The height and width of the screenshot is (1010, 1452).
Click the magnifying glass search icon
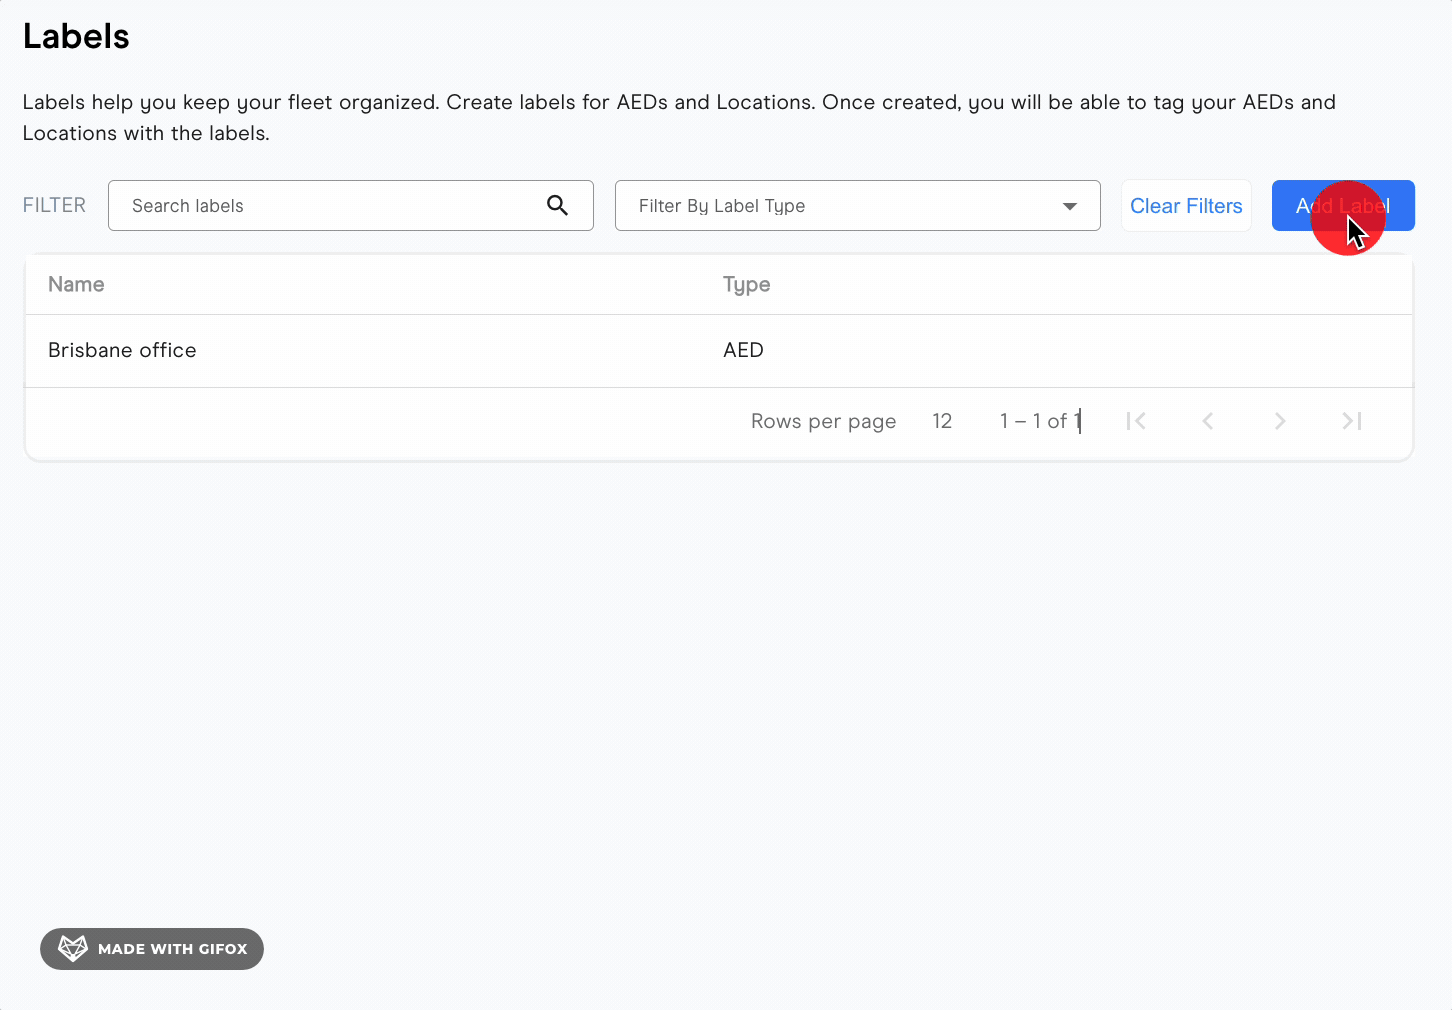[557, 205]
